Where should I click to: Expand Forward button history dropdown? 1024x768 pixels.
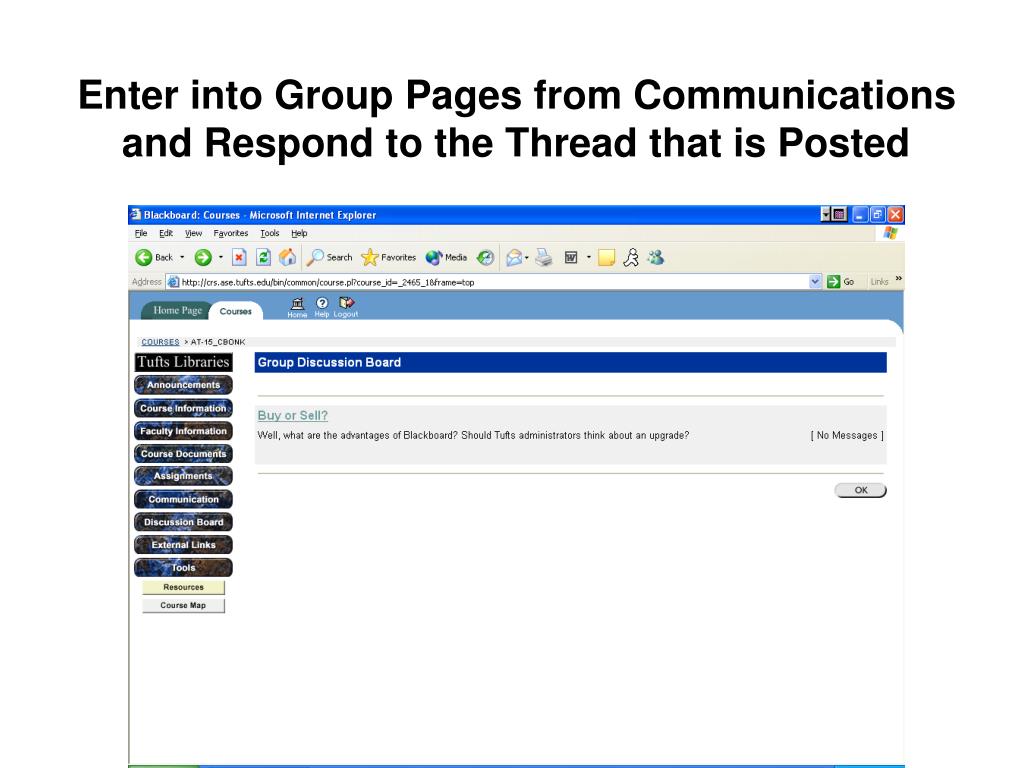coord(221,257)
